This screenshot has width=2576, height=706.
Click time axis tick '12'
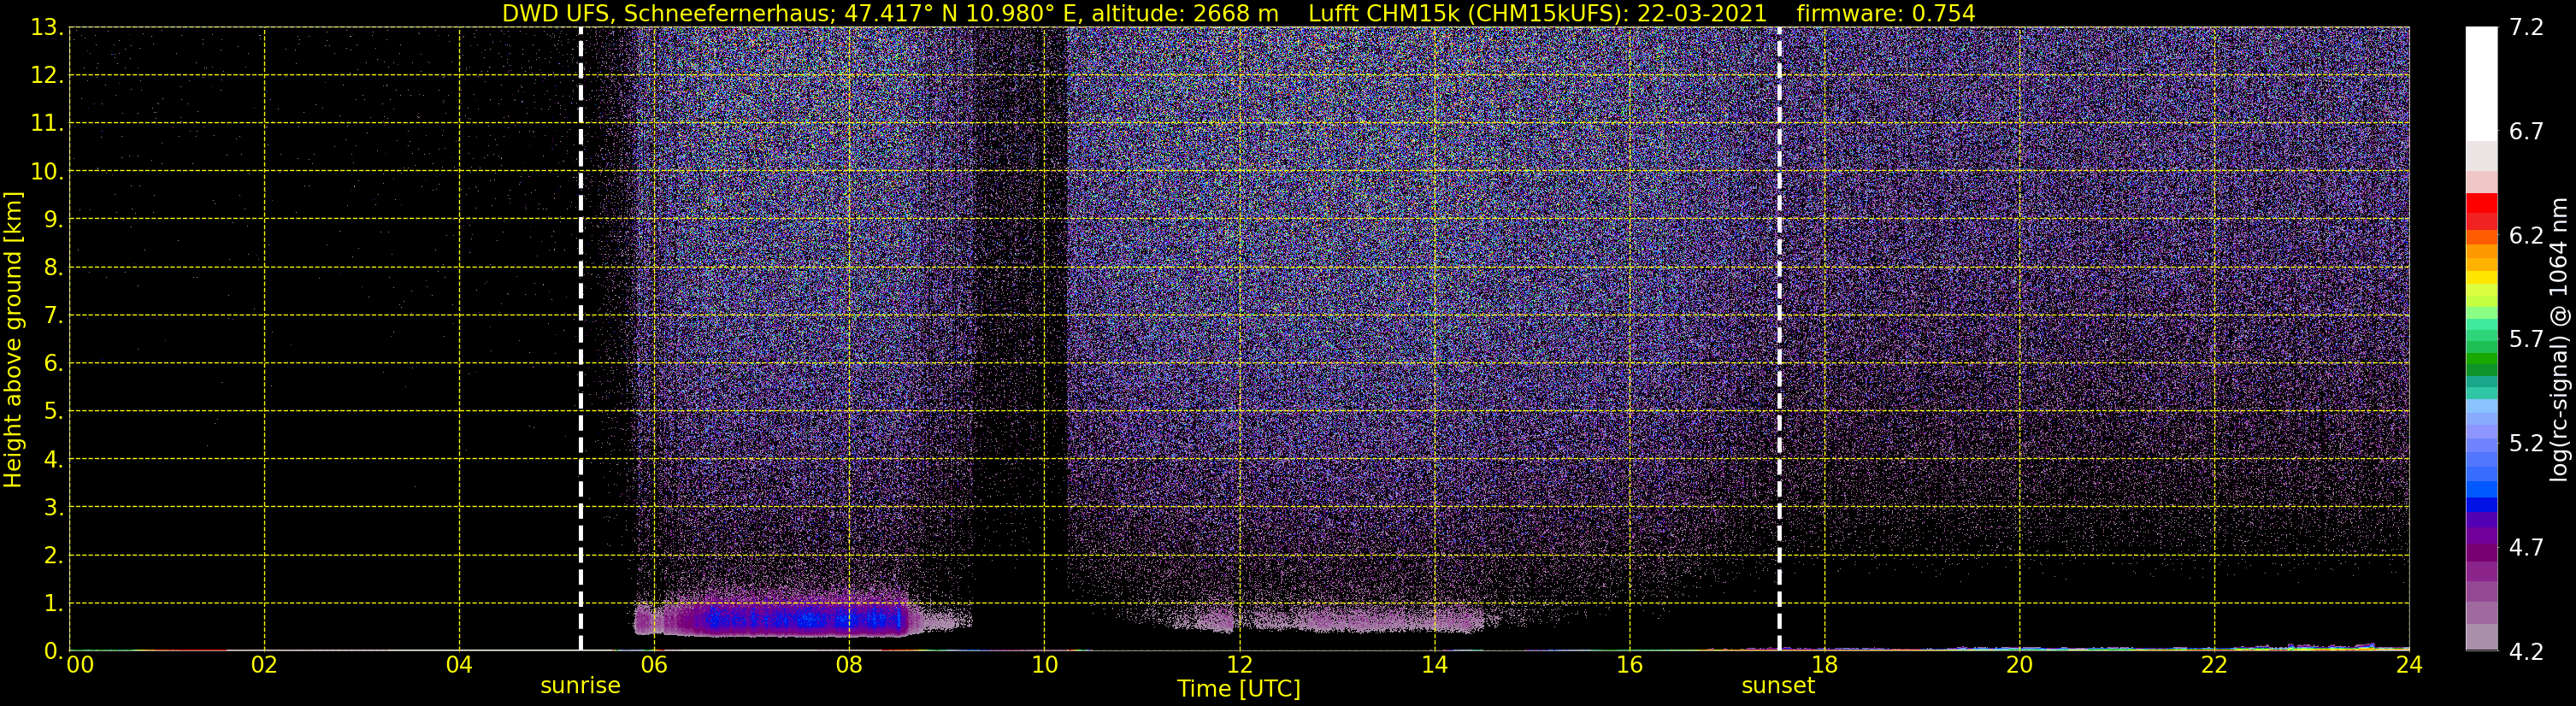click(x=1239, y=665)
